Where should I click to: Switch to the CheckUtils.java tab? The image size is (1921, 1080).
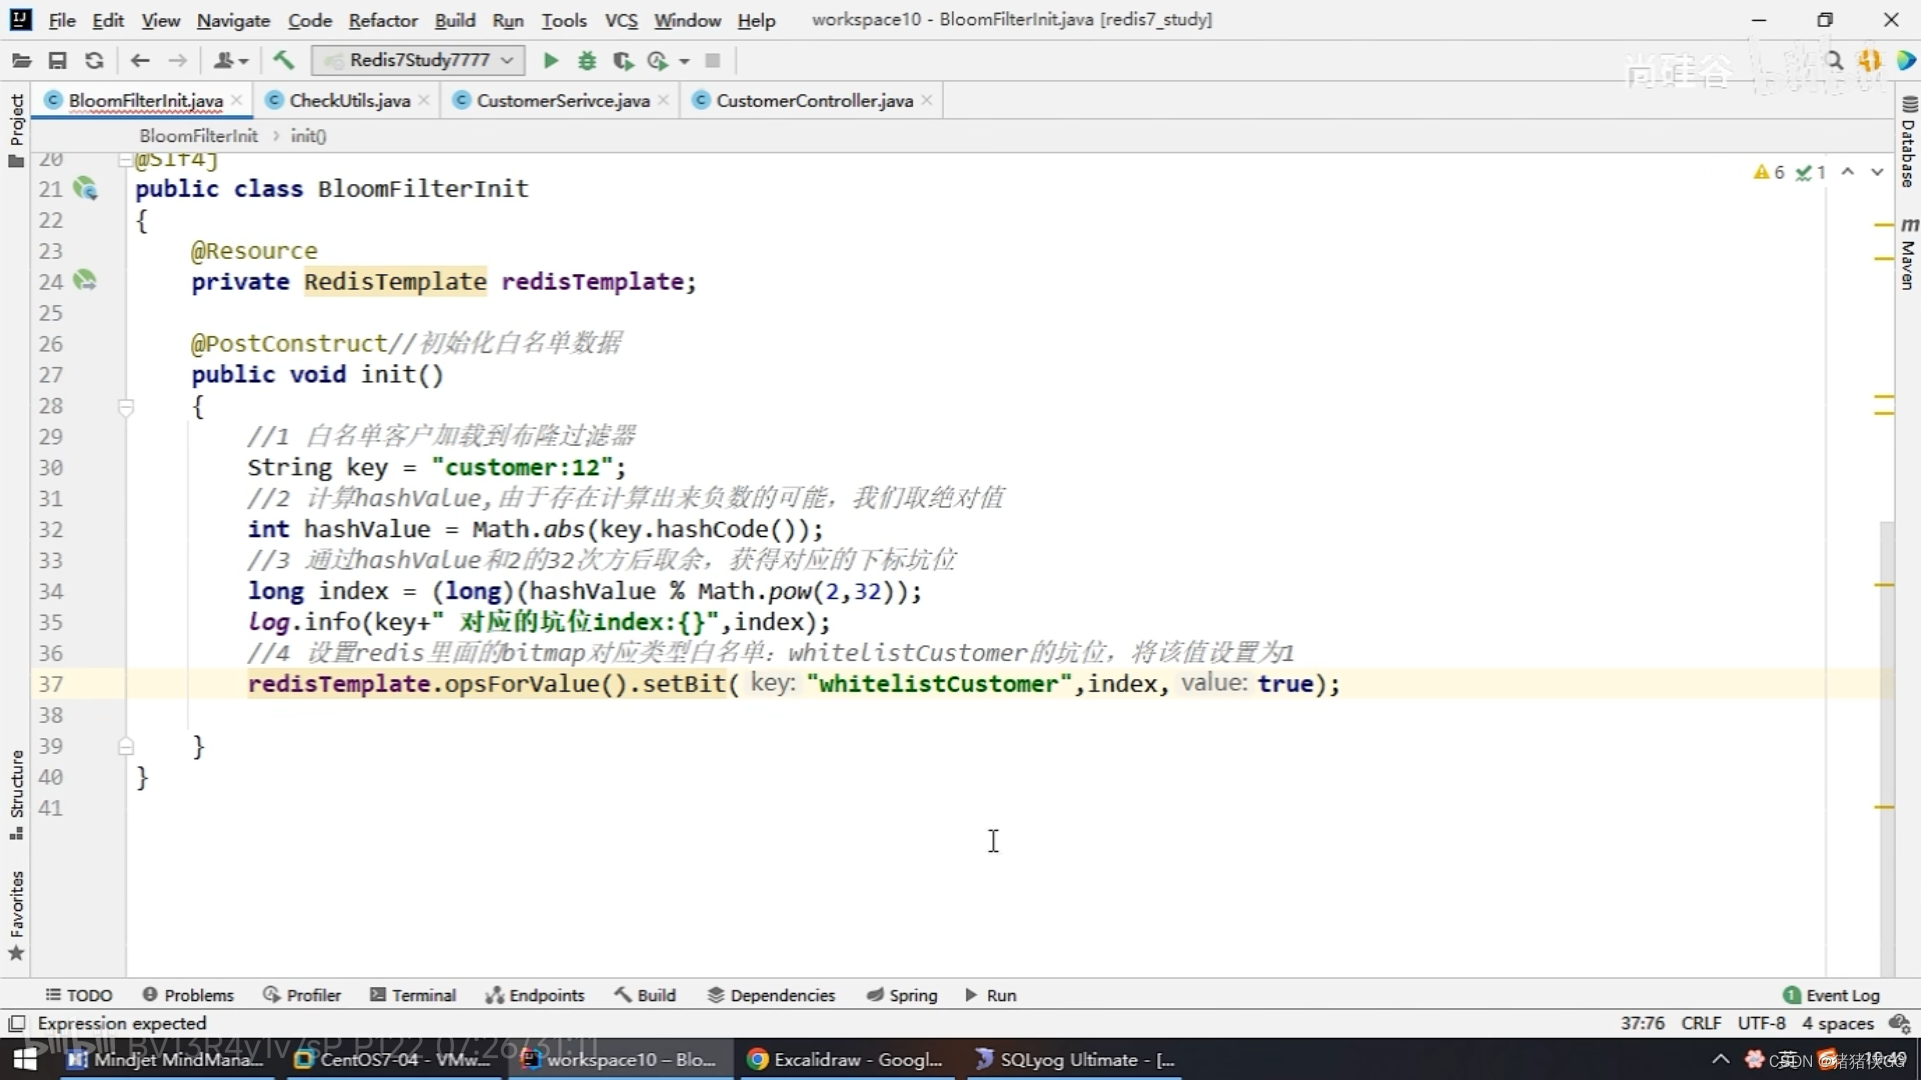click(x=349, y=101)
